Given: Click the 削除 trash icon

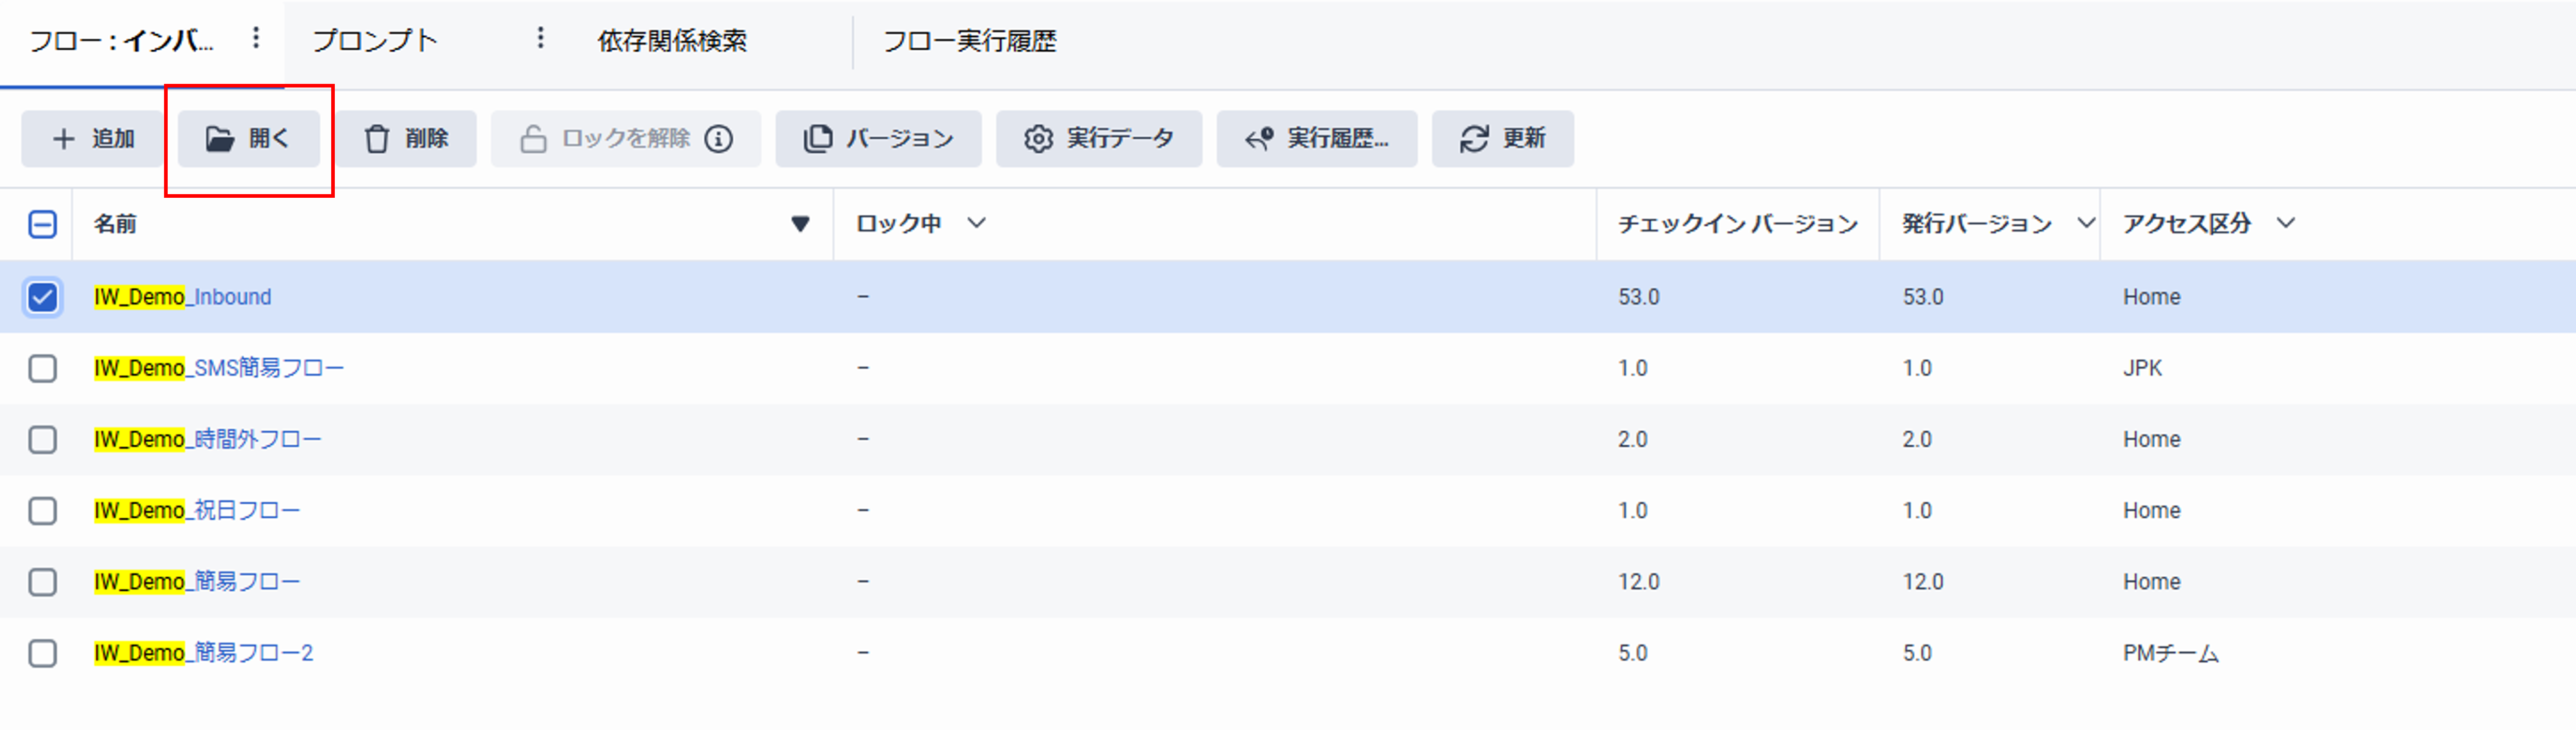Looking at the screenshot, I should pyautogui.click(x=376, y=139).
